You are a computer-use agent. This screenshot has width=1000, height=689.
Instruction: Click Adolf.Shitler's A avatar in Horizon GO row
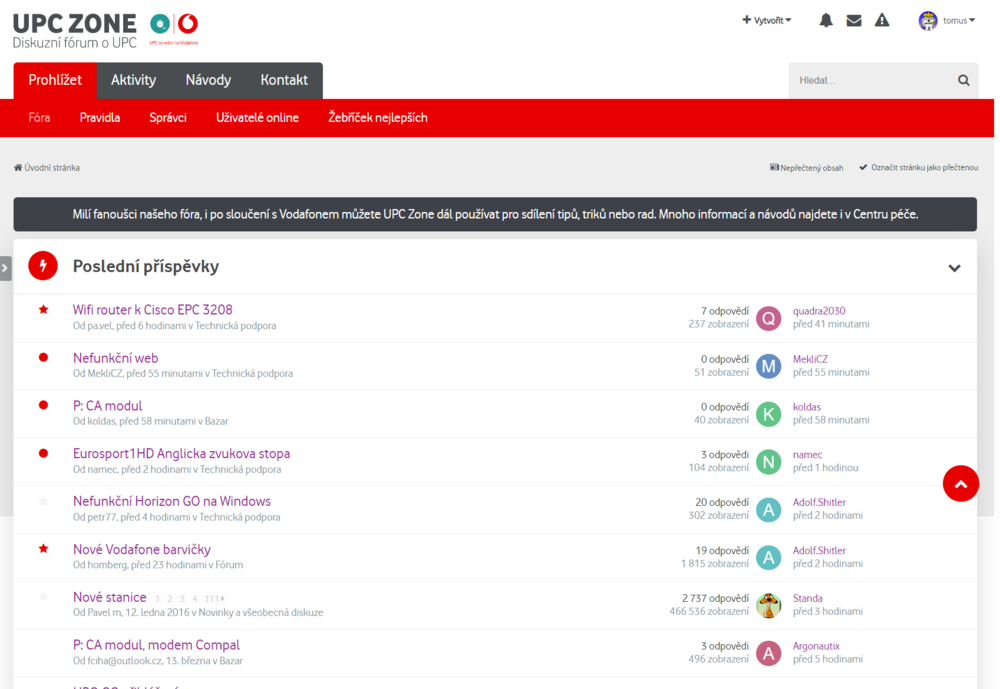pyautogui.click(x=768, y=510)
